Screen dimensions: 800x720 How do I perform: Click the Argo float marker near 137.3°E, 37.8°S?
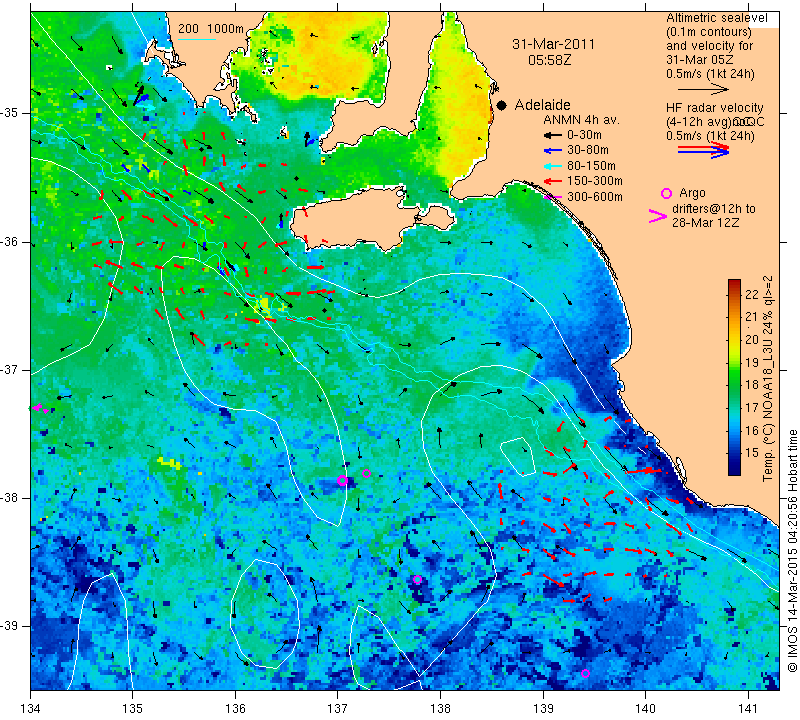(366, 474)
